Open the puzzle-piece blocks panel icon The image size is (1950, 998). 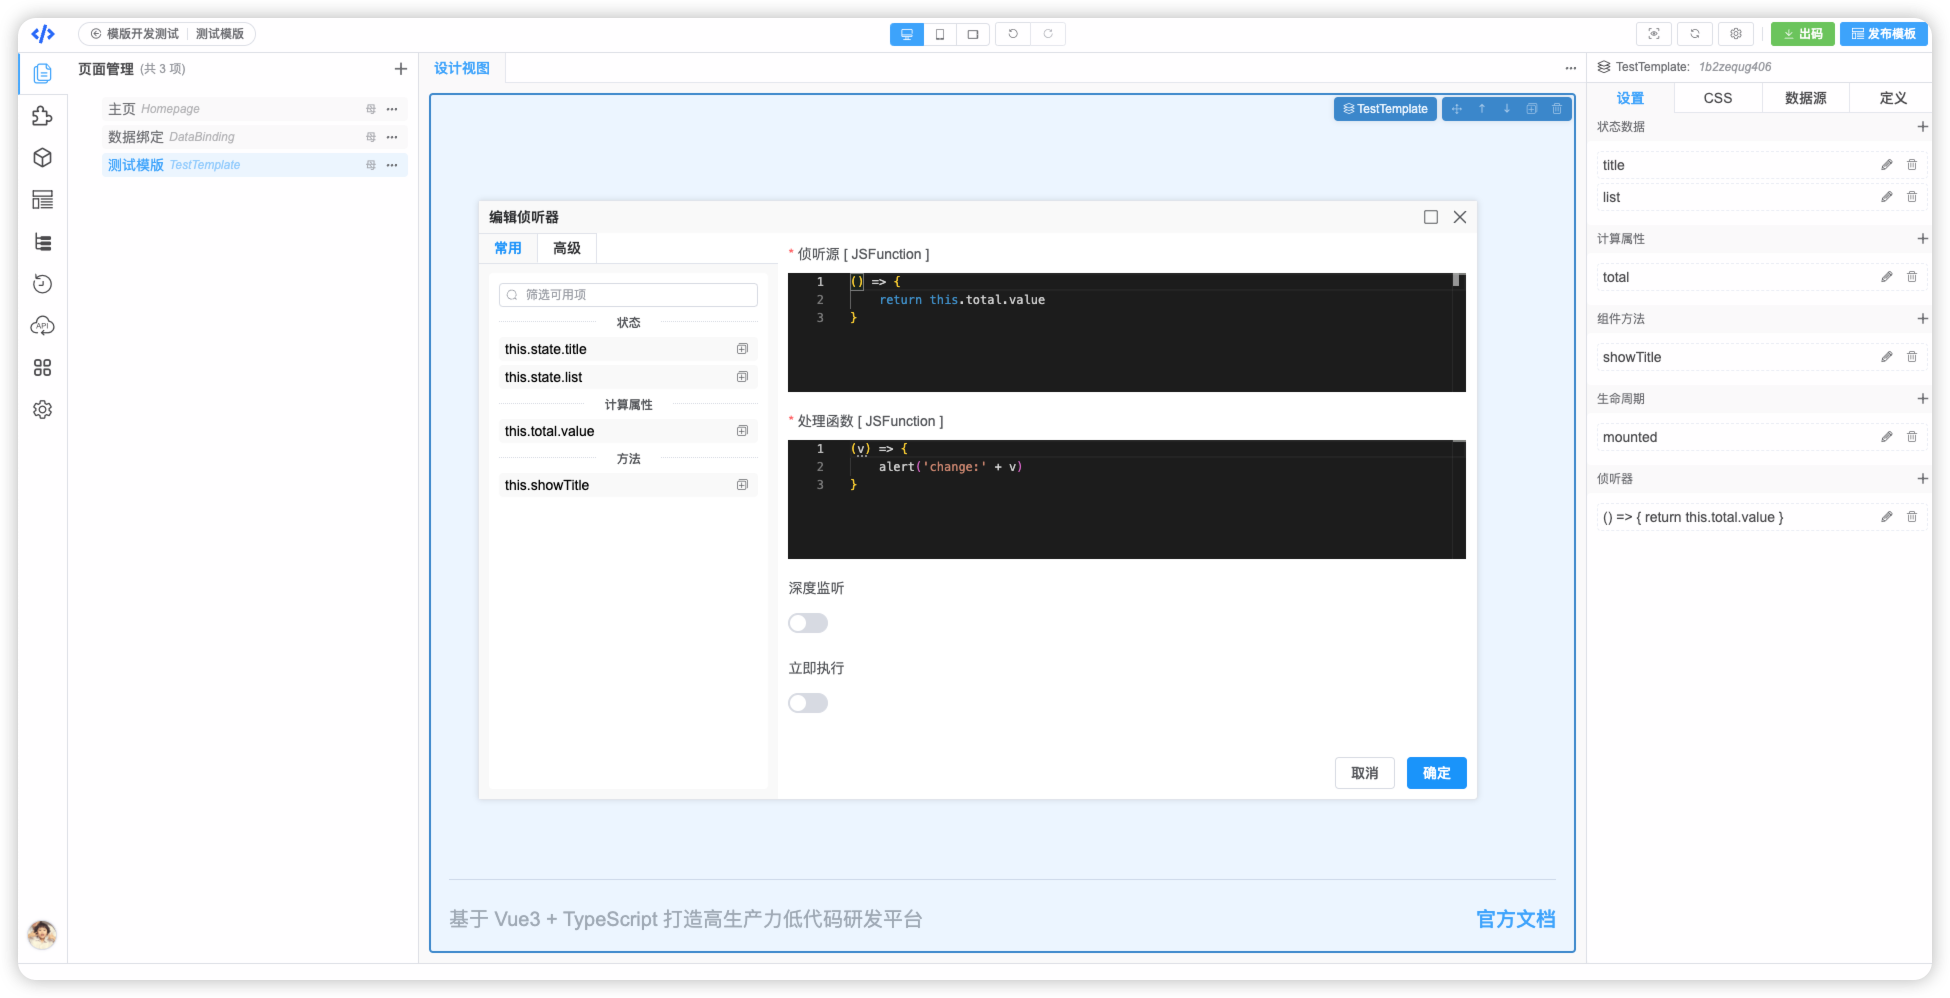coord(42,116)
